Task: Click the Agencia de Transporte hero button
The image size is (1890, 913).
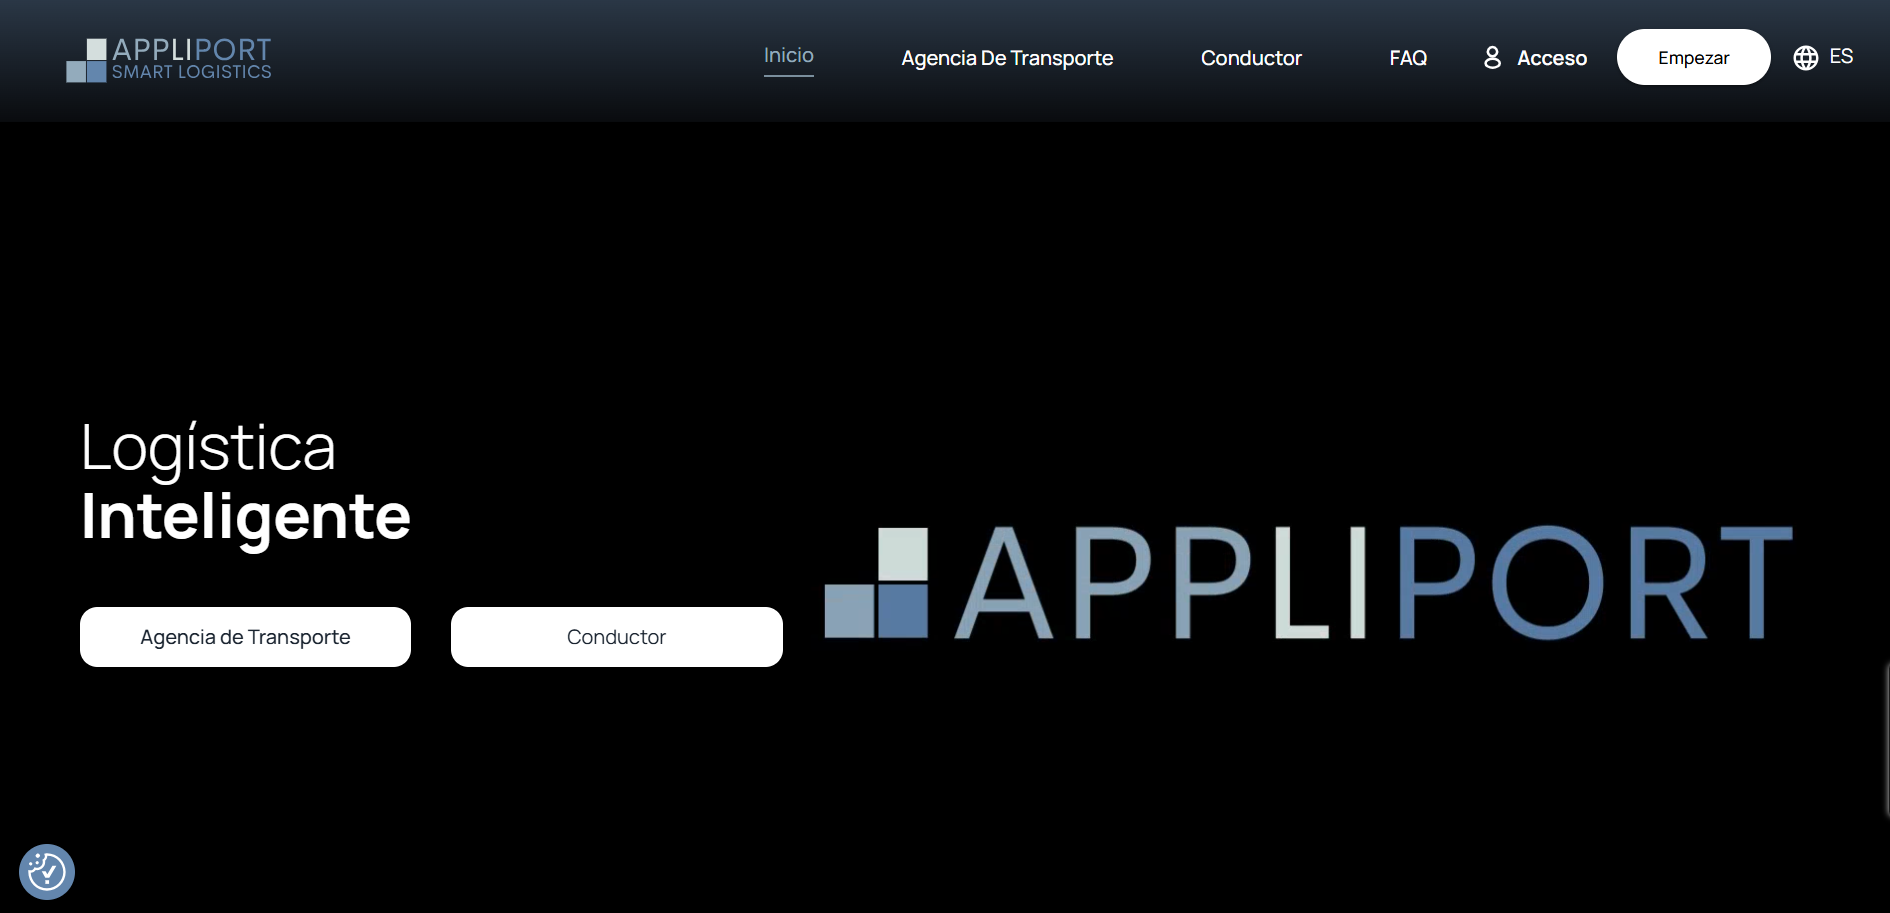Action: (x=245, y=637)
